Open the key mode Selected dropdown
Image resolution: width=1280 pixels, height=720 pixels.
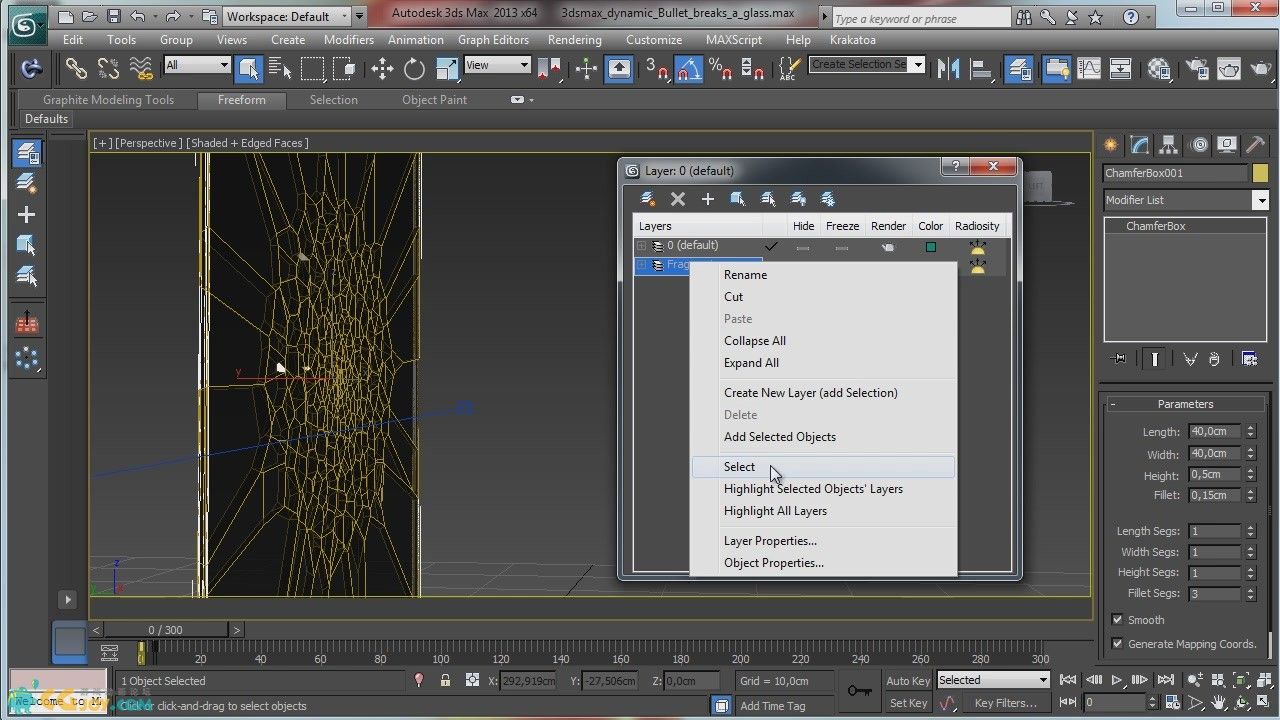tap(992, 680)
